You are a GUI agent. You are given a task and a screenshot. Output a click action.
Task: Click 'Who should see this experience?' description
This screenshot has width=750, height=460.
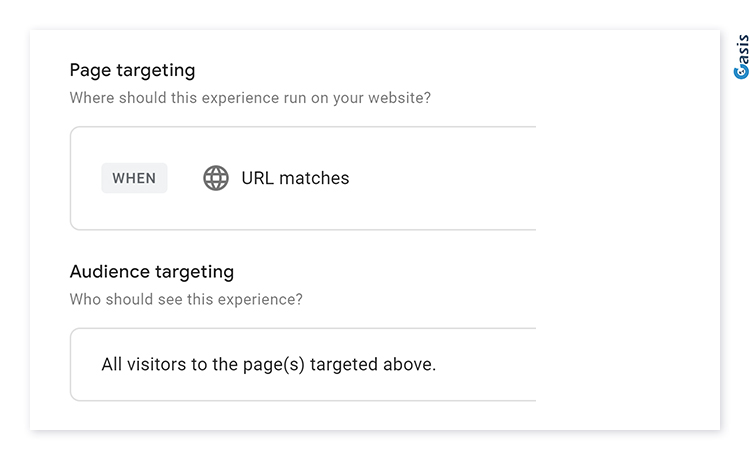point(186,299)
